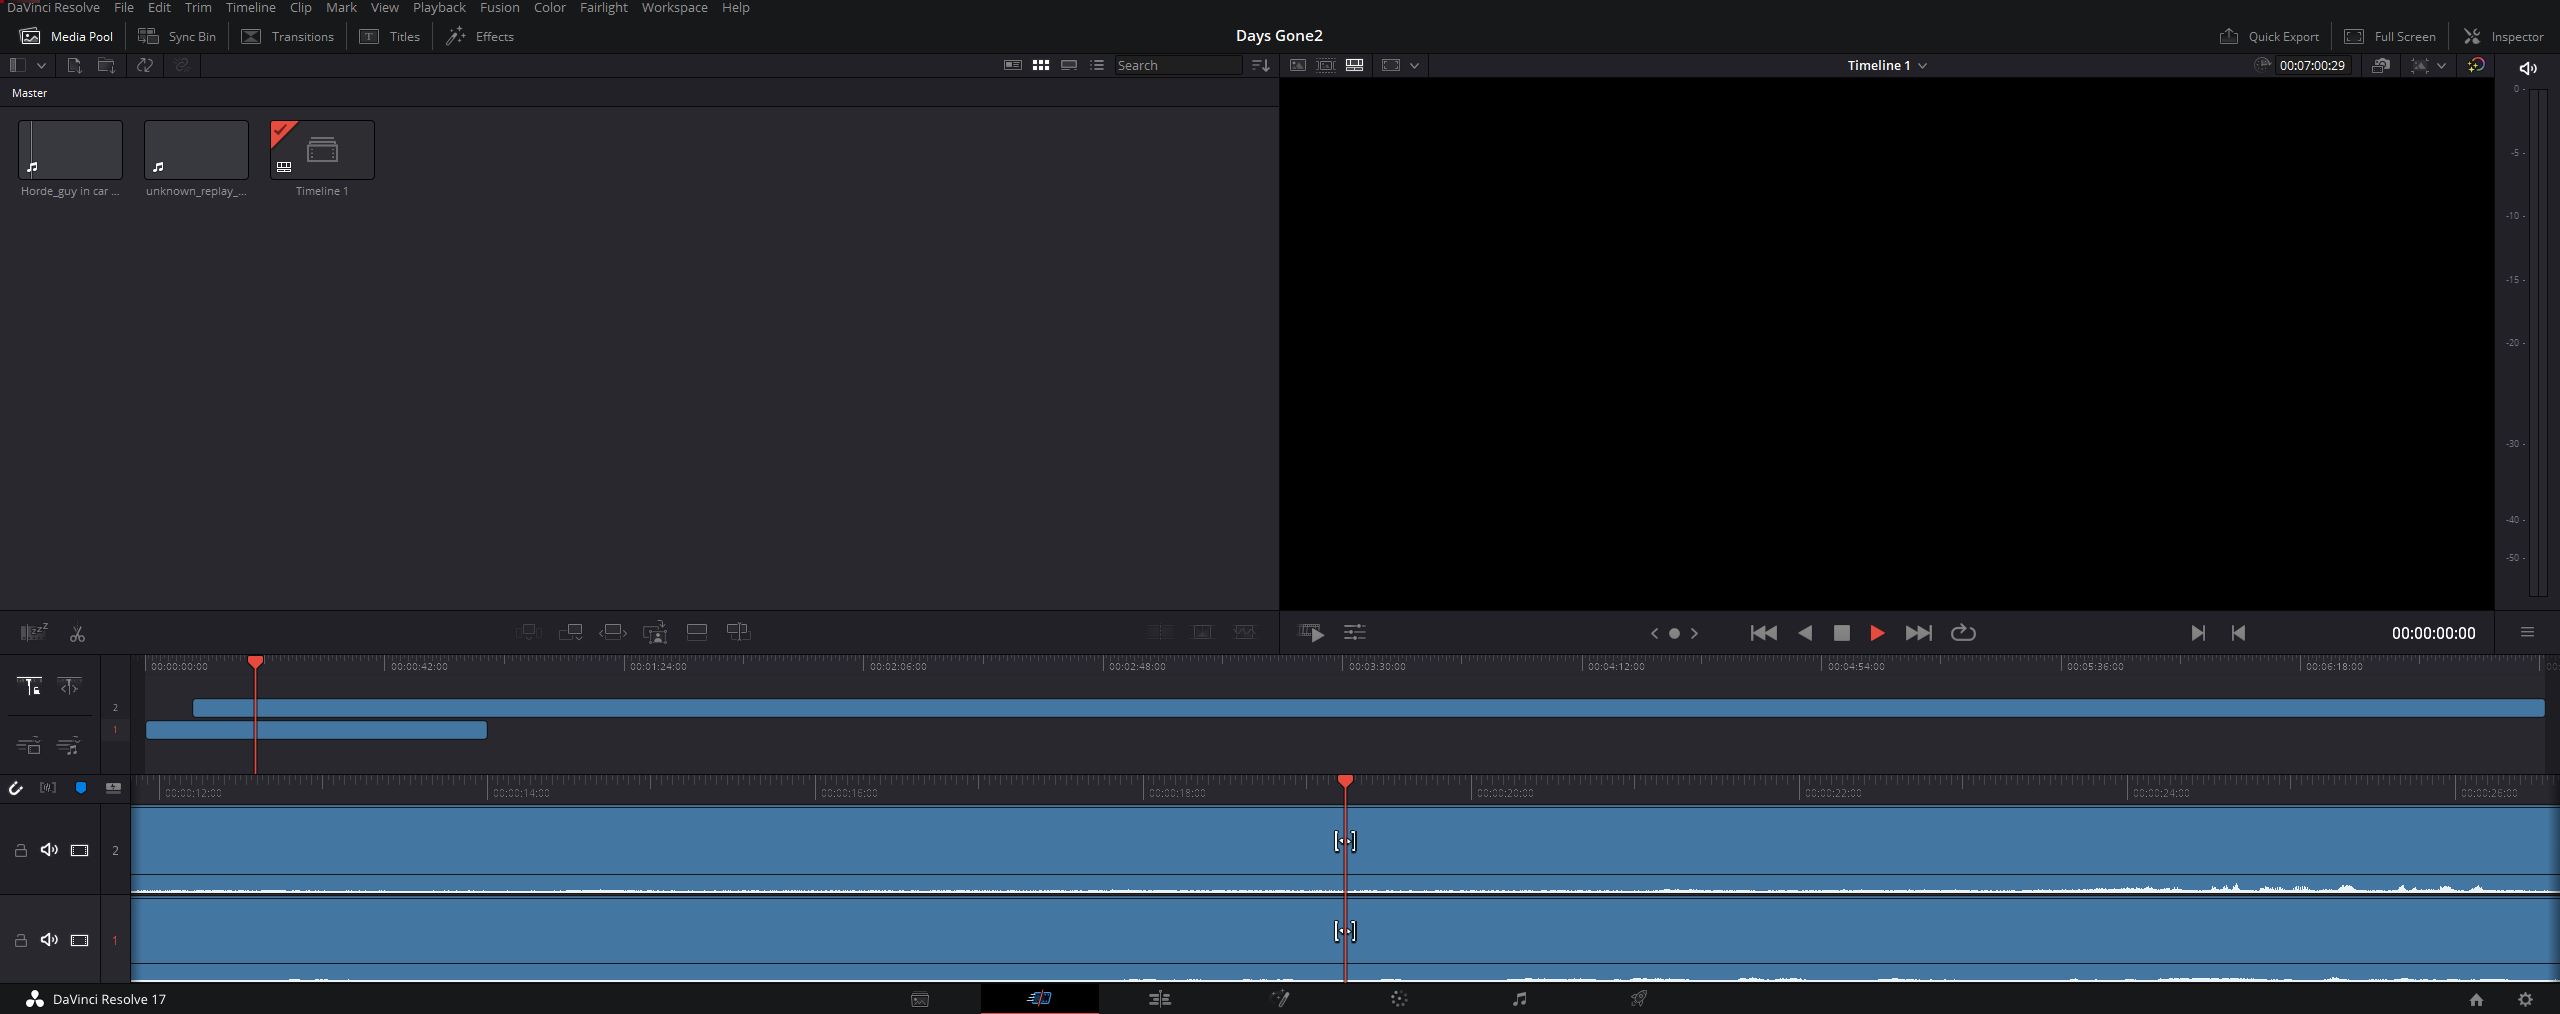Click upper timeline playhead marker
2560x1014 pixels.
tap(255, 662)
